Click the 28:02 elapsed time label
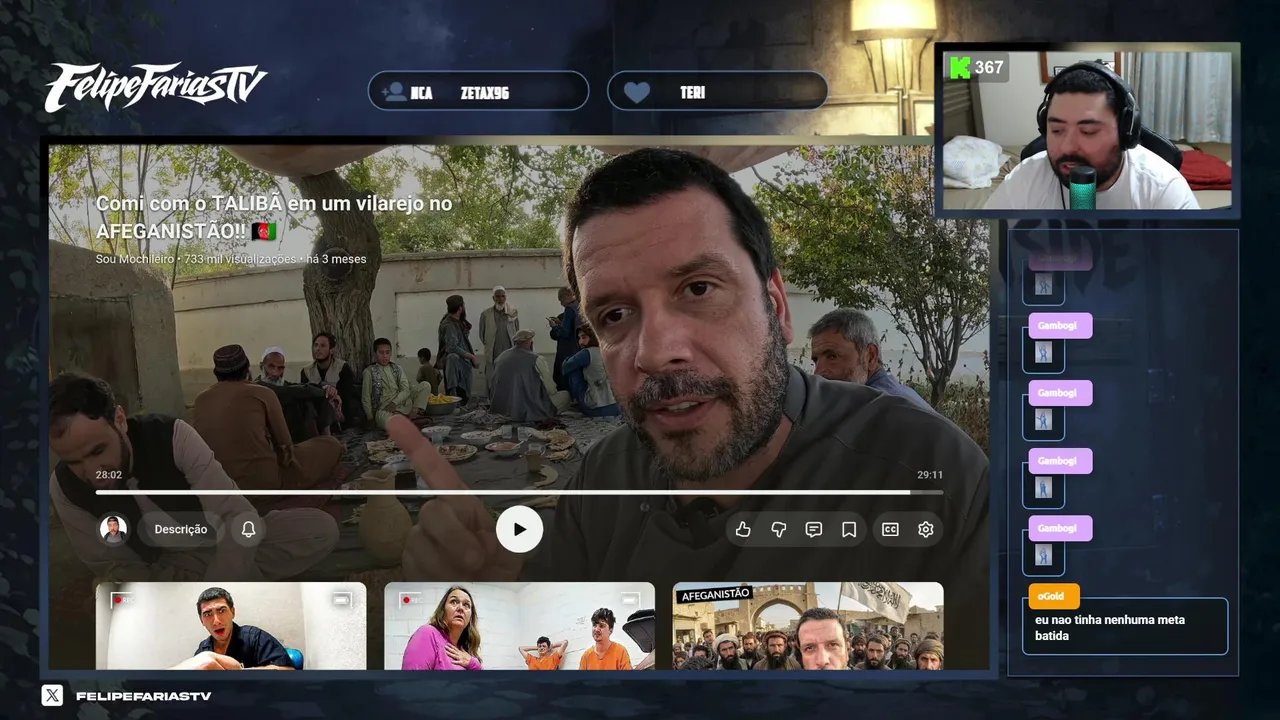The height and width of the screenshot is (720, 1280). pyautogui.click(x=109, y=475)
